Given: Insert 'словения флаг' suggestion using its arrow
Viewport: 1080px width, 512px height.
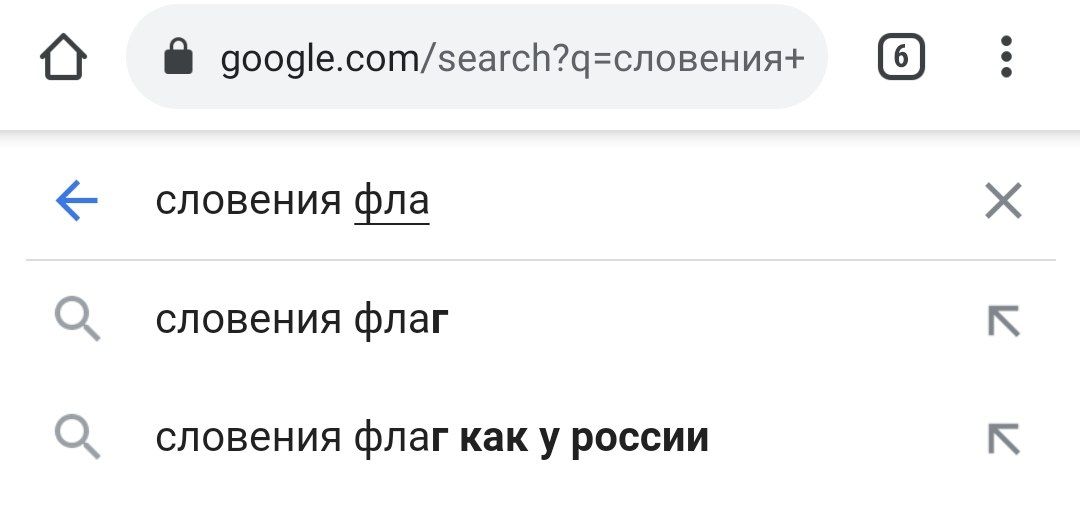Looking at the screenshot, I should [x=1004, y=321].
